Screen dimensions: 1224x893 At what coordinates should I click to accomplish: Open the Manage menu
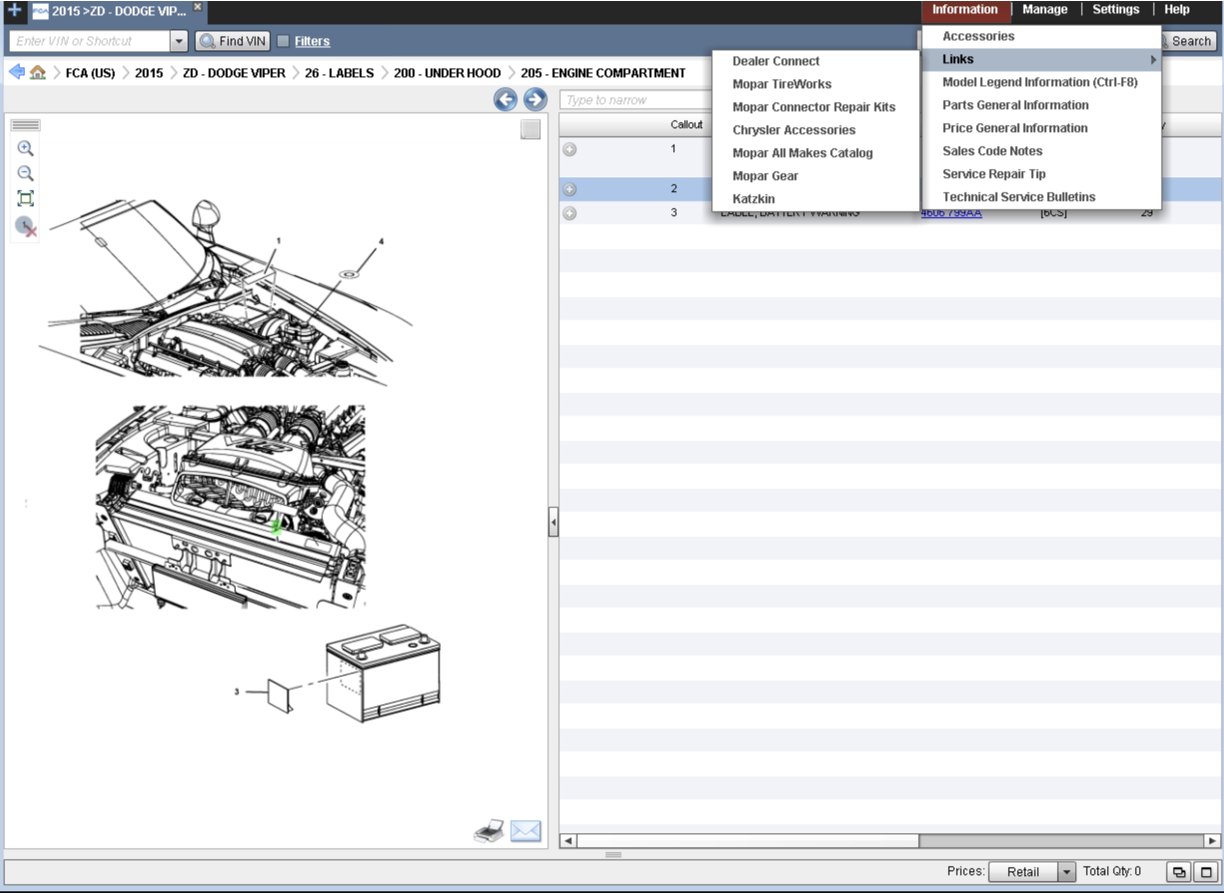click(x=1045, y=10)
